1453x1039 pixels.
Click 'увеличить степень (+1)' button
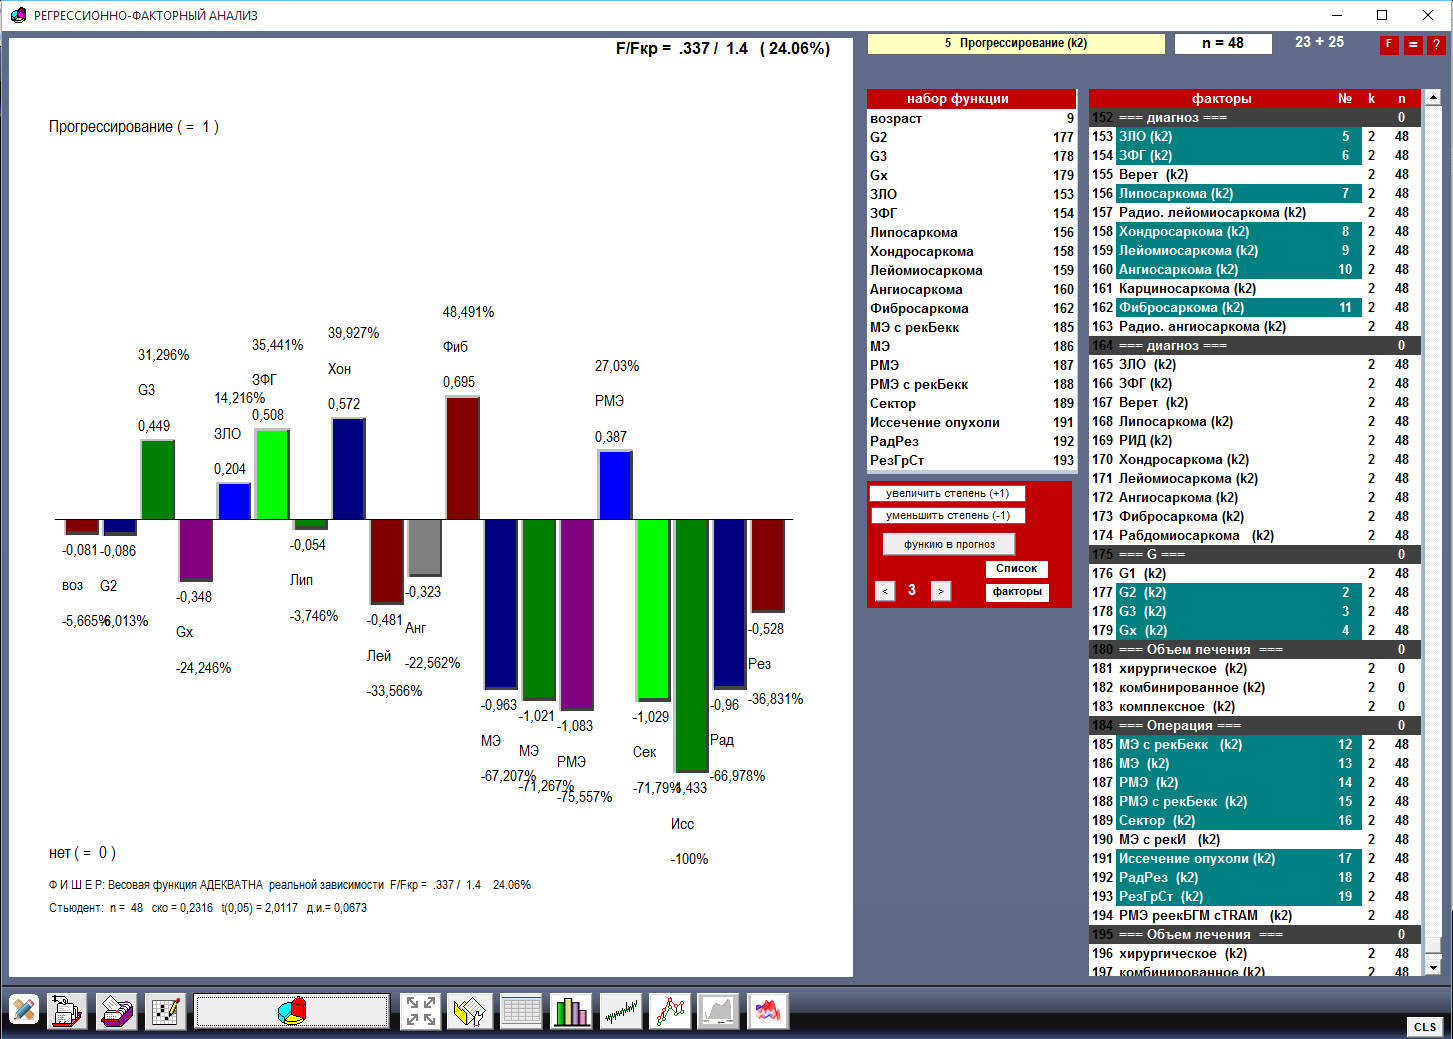947,493
